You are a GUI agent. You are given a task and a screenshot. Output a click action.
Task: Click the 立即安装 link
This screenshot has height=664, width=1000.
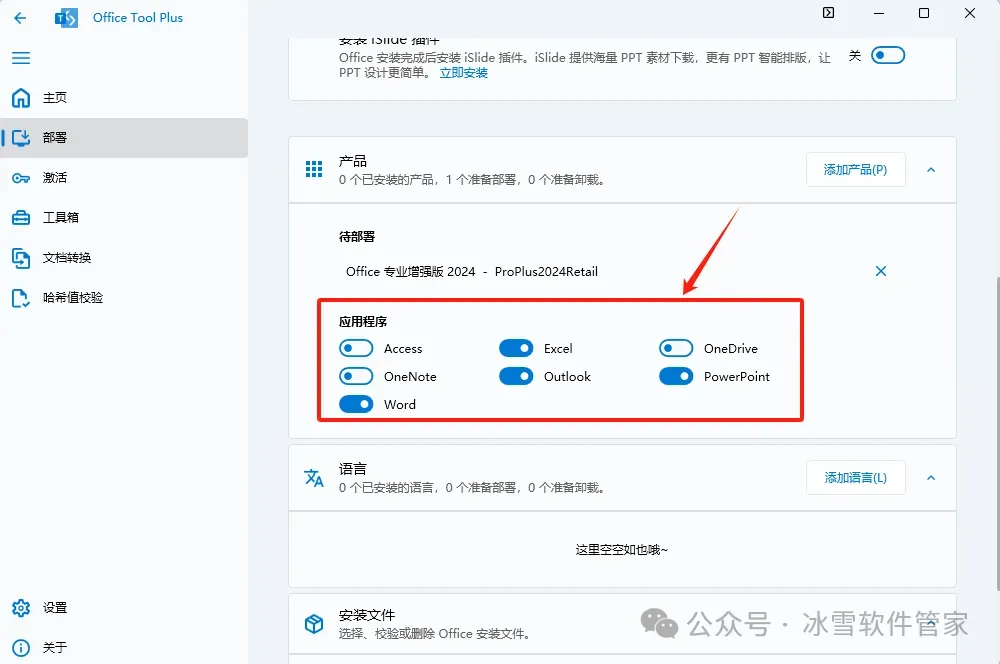[464, 73]
